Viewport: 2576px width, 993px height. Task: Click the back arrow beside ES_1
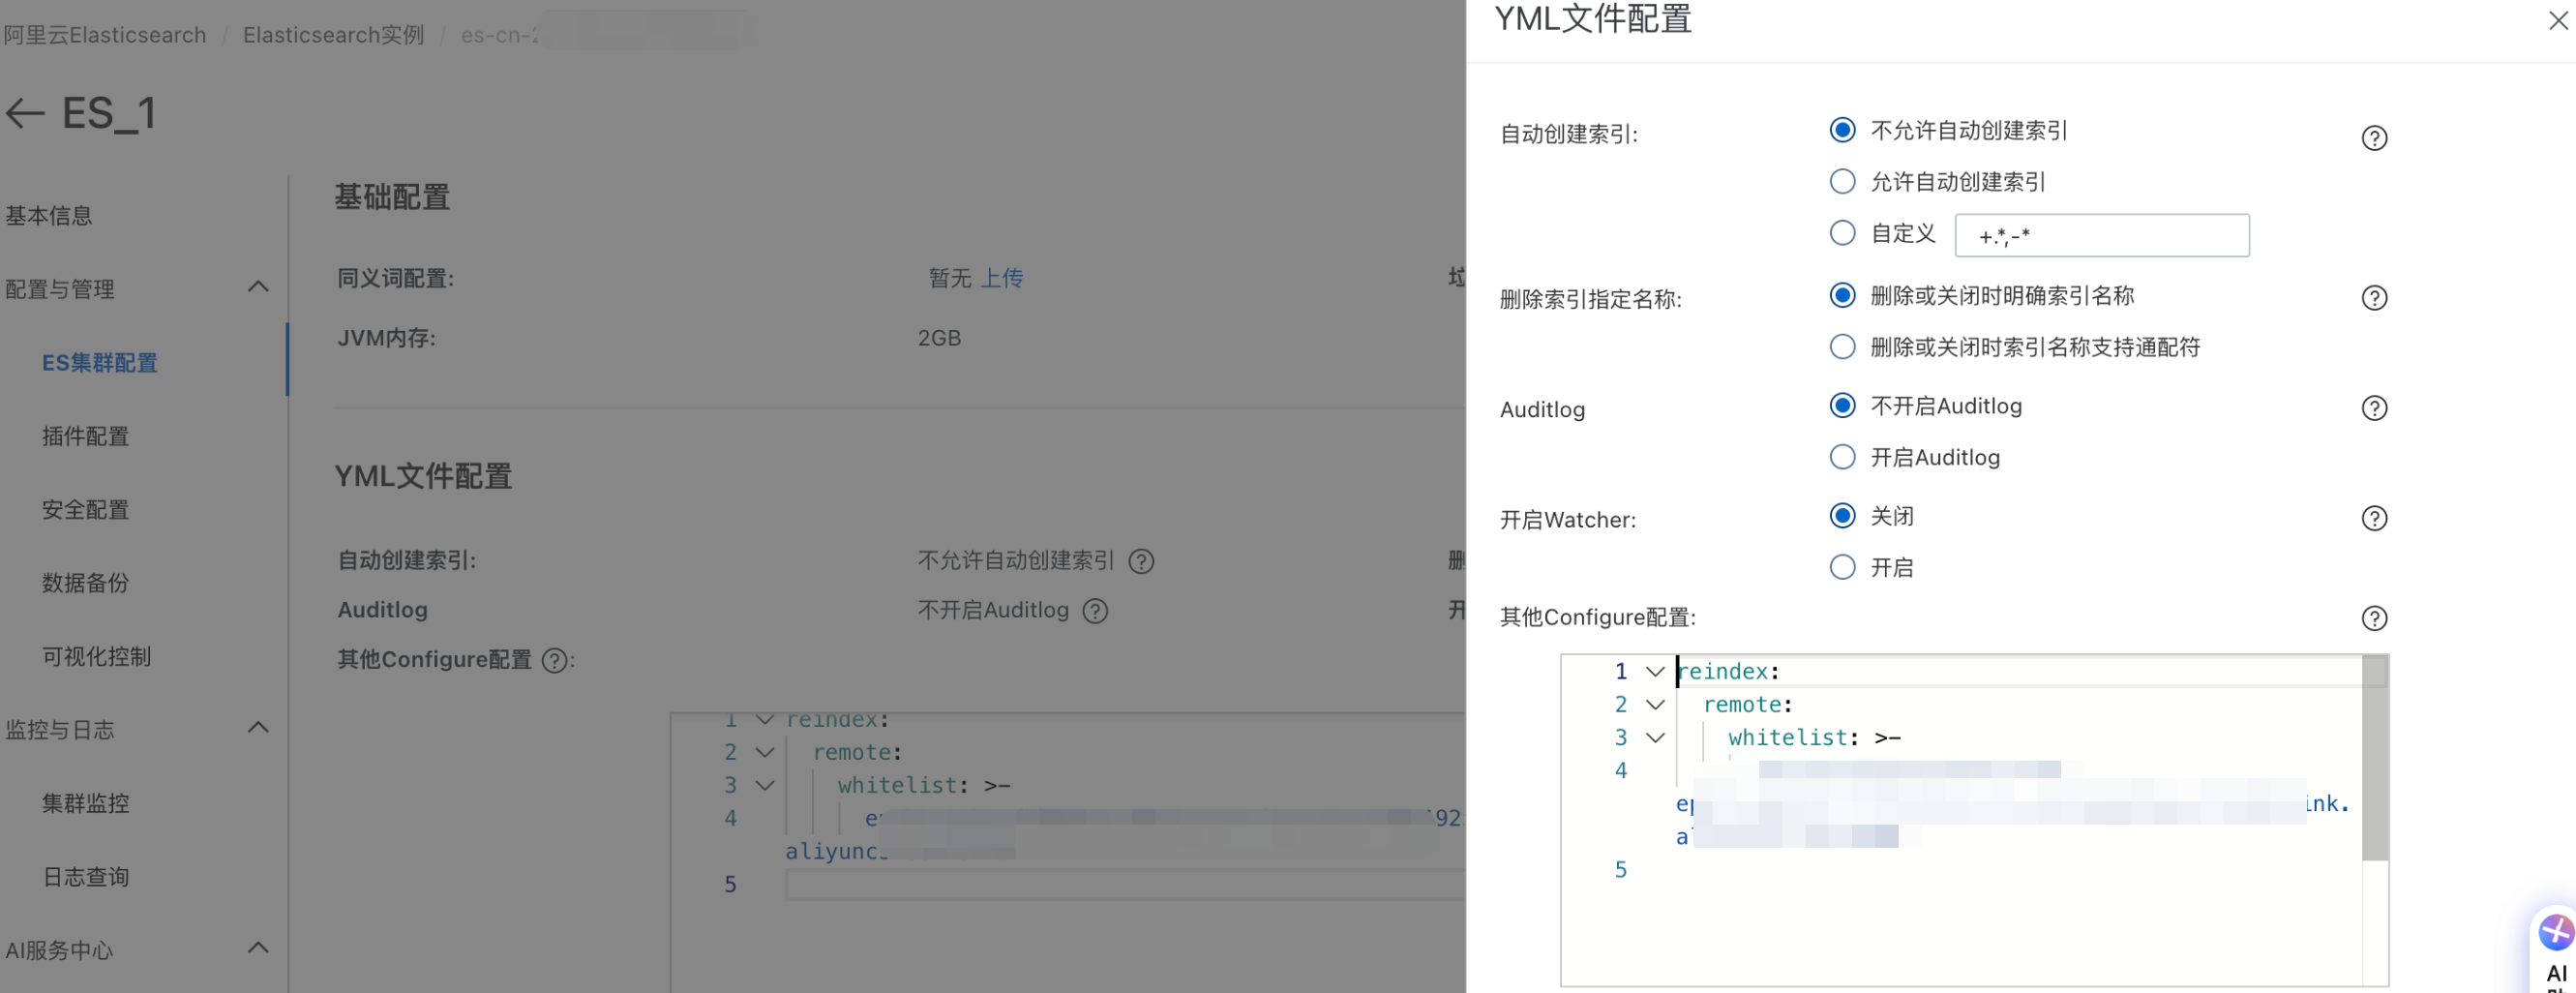click(25, 114)
